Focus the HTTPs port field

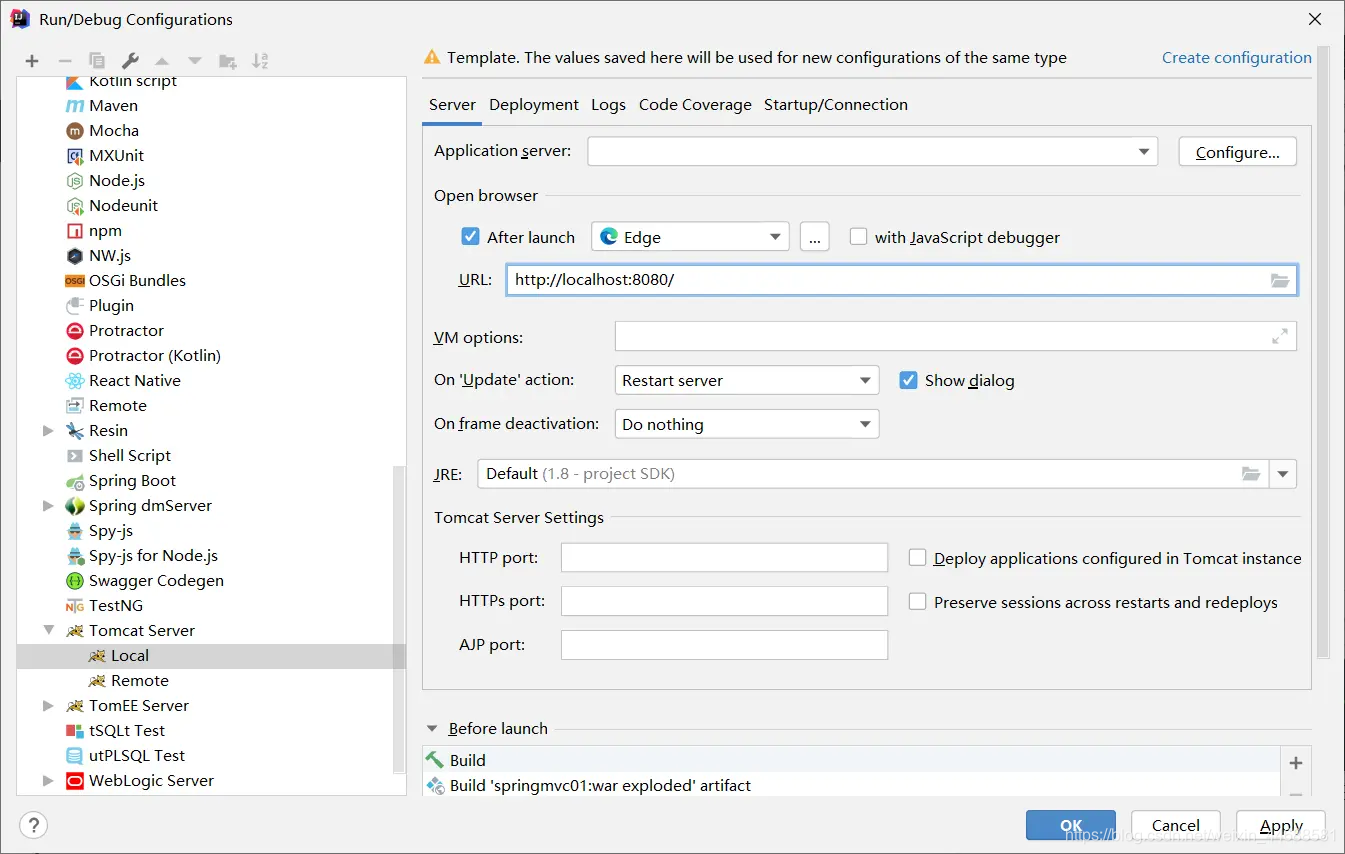[x=724, y=601]
